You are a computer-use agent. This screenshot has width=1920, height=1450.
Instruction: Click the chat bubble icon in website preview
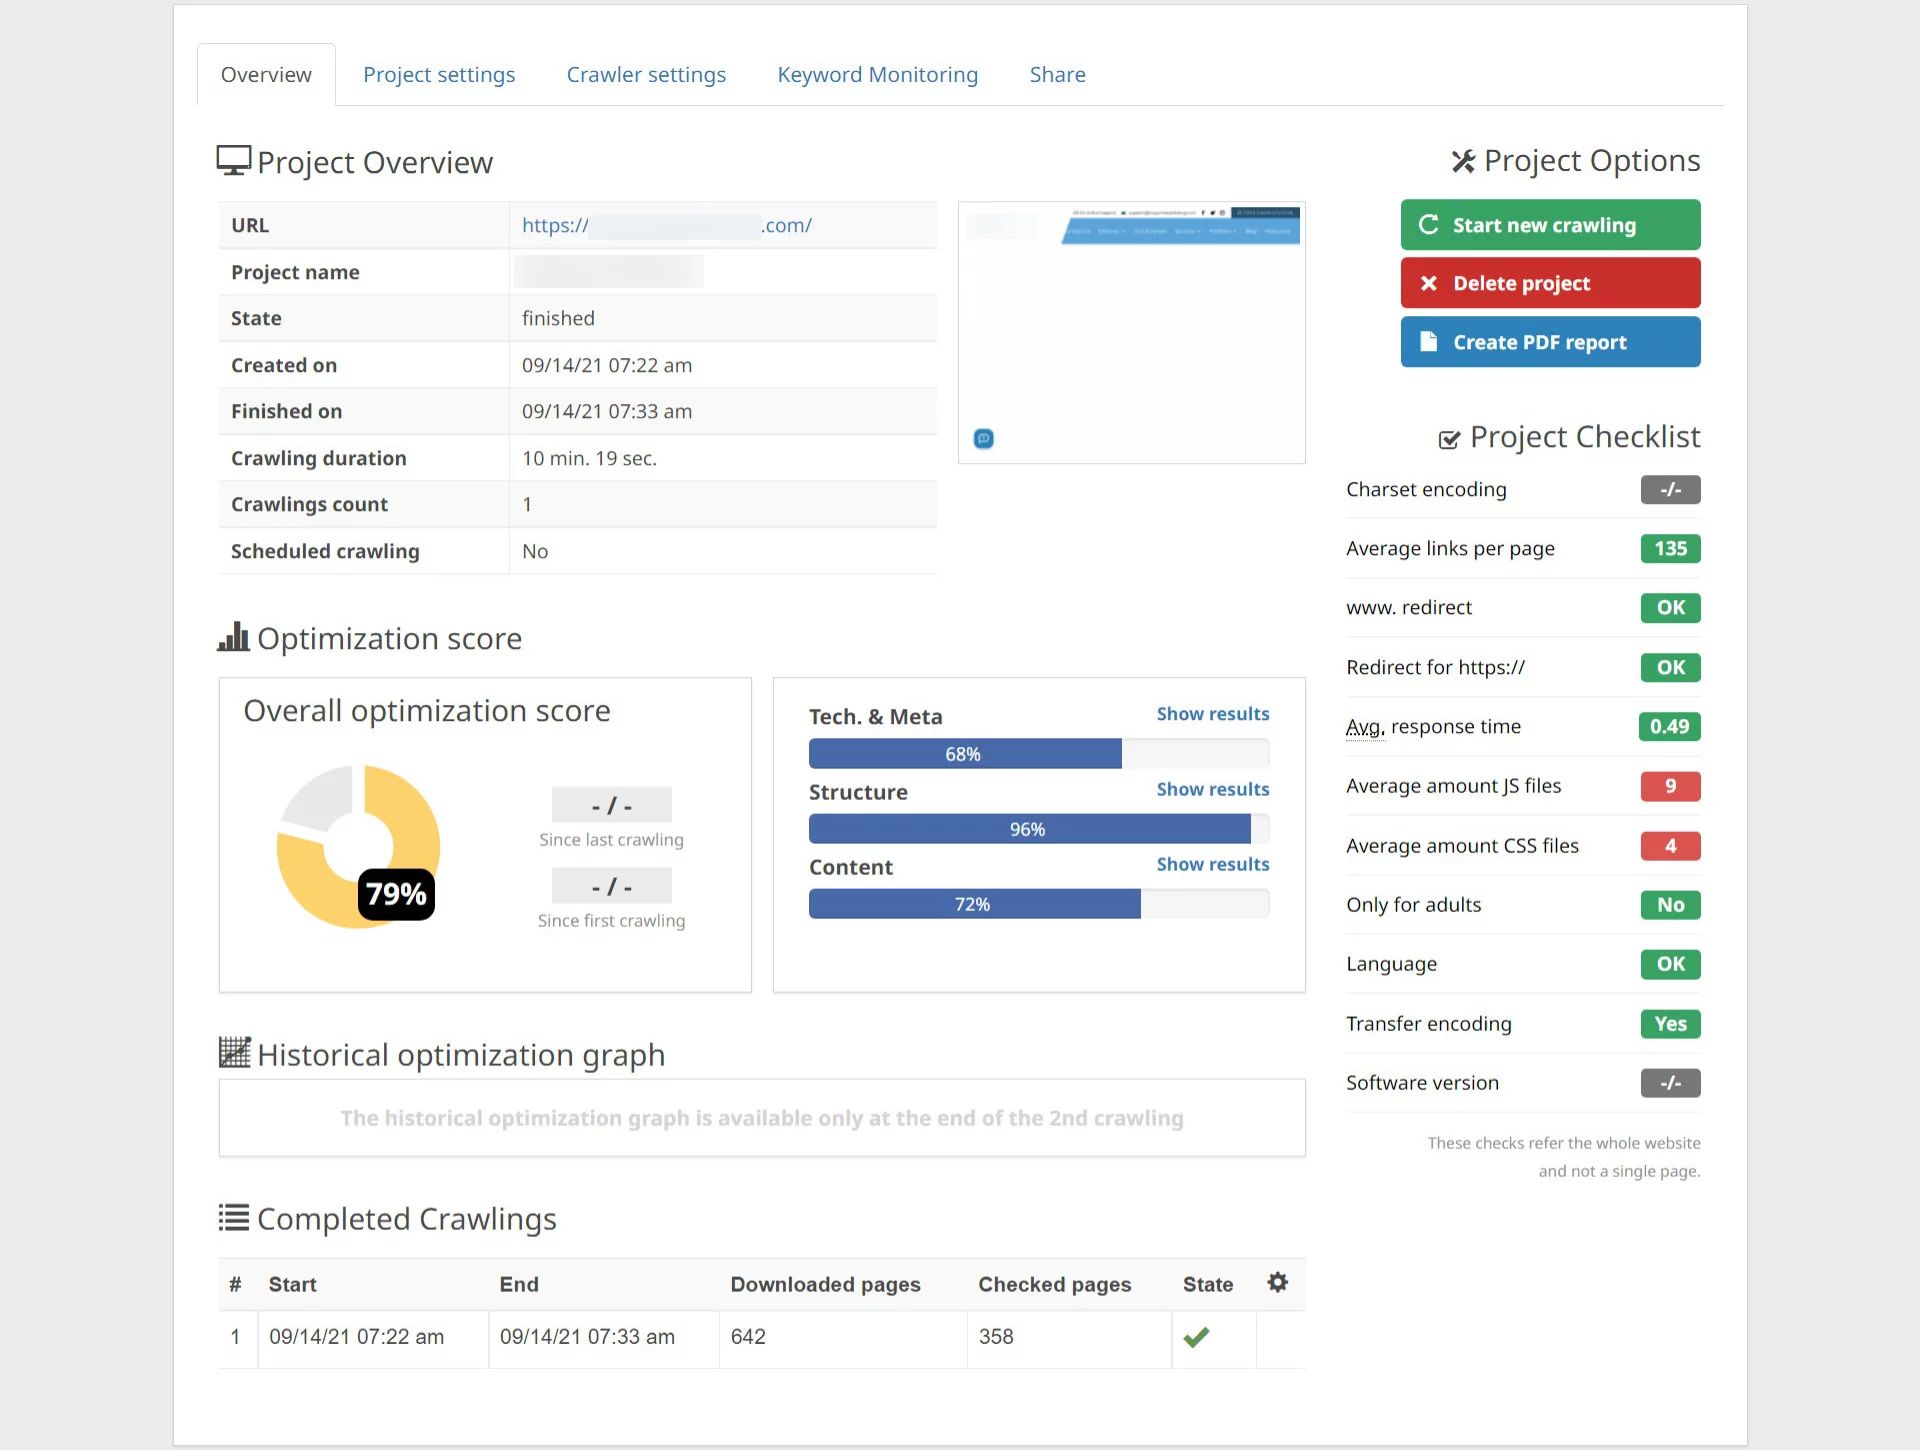(x=984, y=439)
